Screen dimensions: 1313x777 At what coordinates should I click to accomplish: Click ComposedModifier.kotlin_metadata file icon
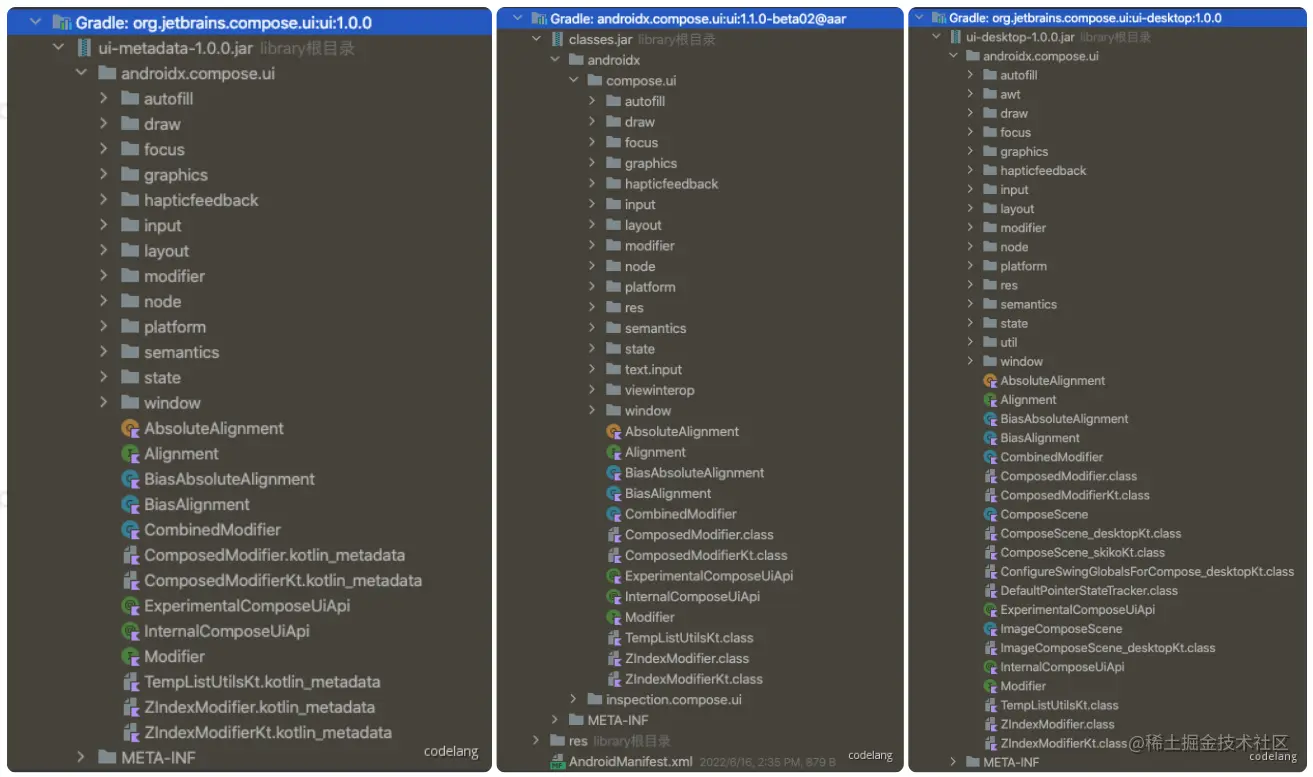130,555
